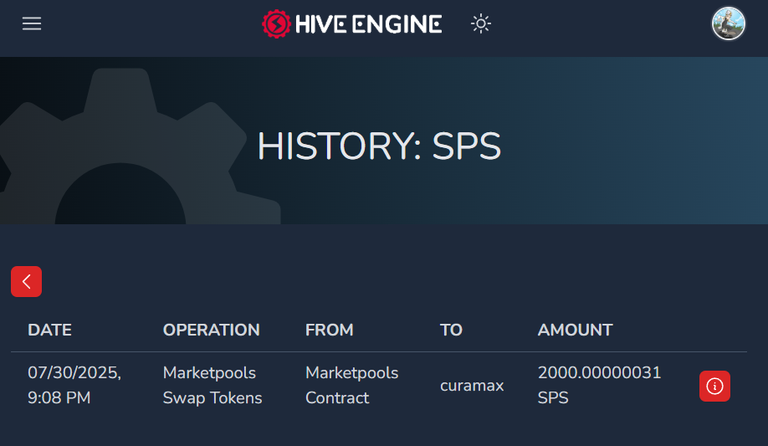Open the user profile avatar menu

pos(728,23)
